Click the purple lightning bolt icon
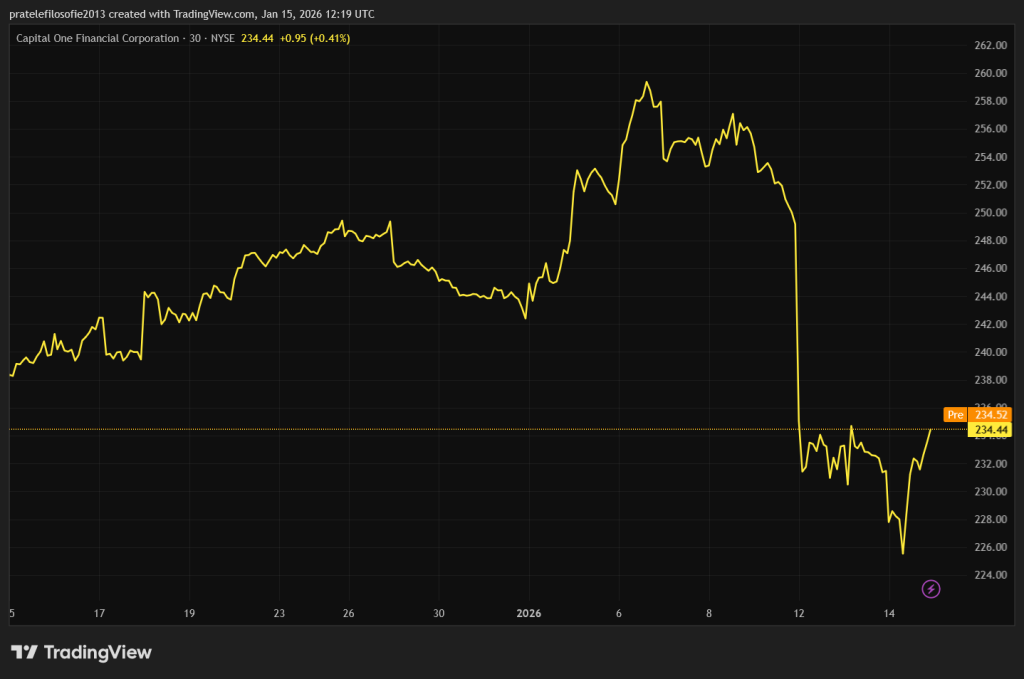The width and height of the screenshot is (1024, 679). (x=931, y=589)
